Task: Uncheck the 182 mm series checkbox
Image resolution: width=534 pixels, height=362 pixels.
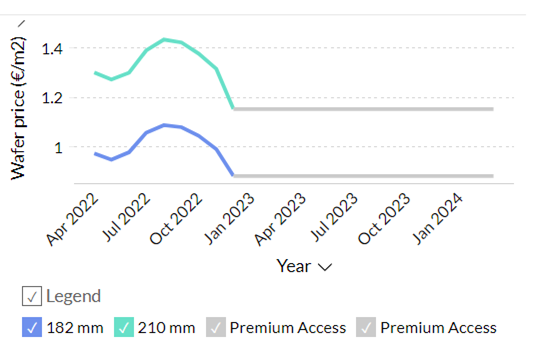Action: (x=32, y=327)
